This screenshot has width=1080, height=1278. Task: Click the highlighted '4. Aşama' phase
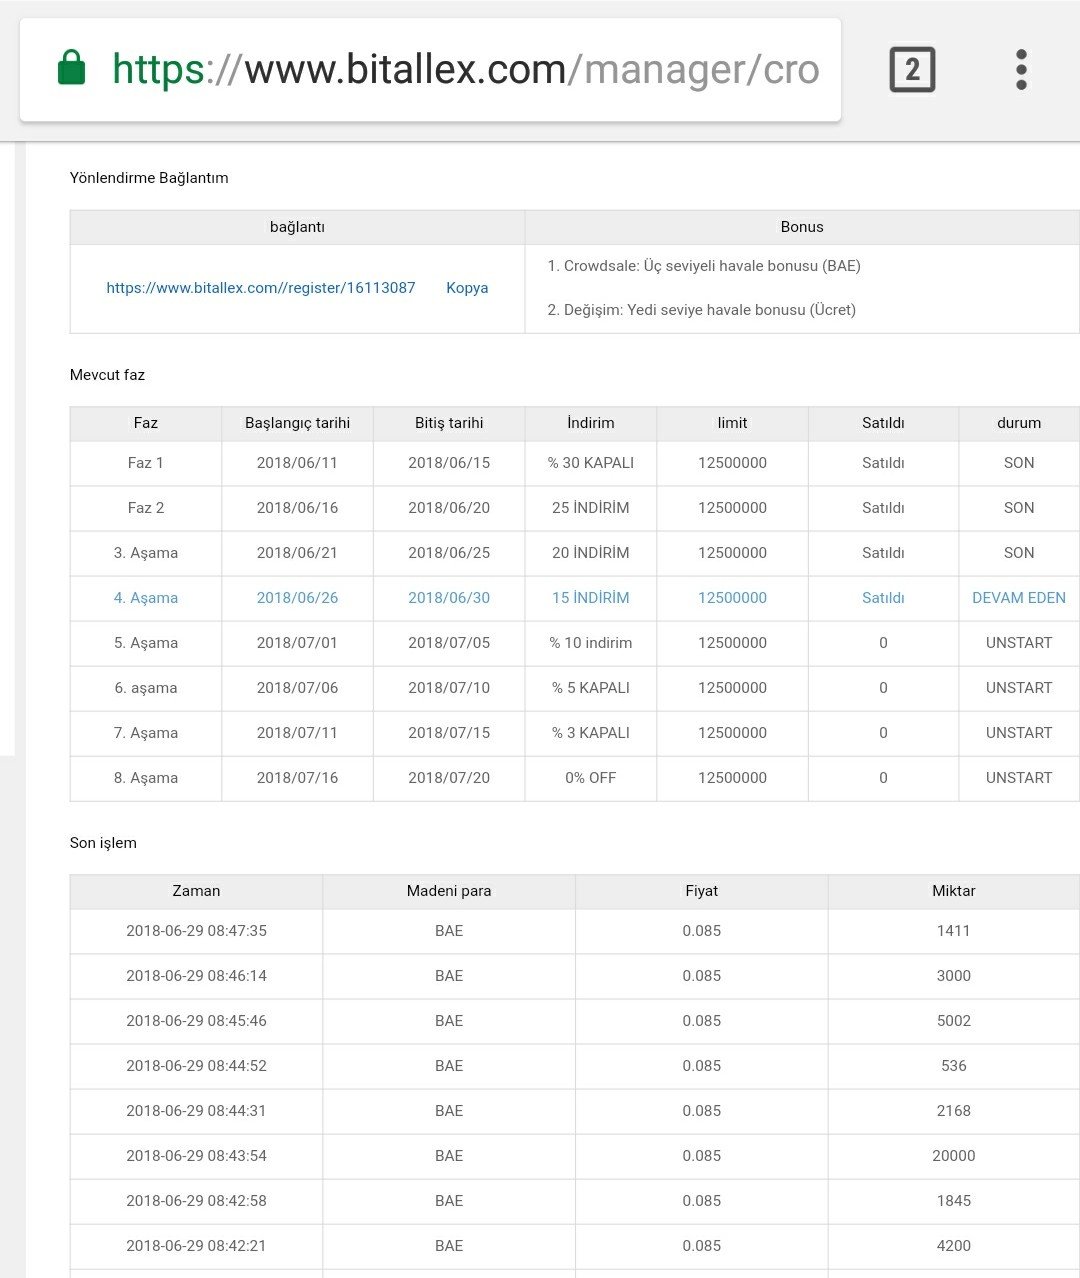[146, 598]
